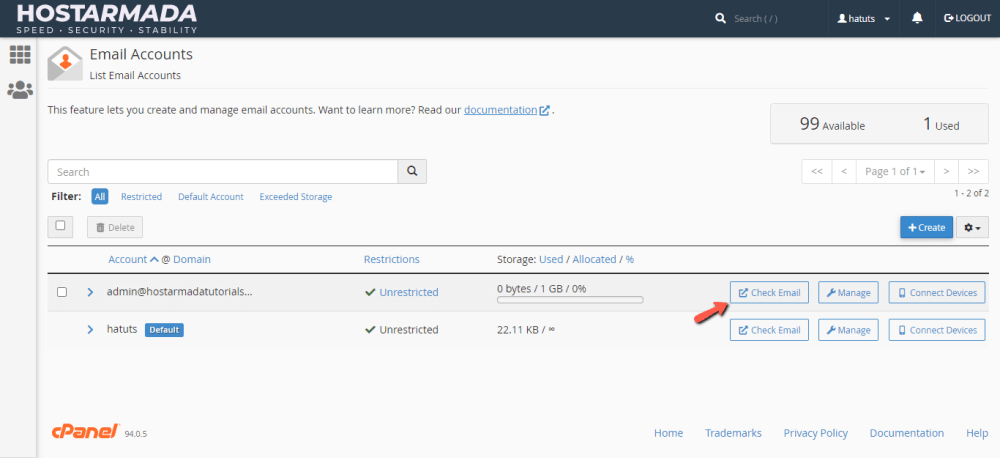The image size is (1000, 458).
Task: Go to last page (>>) button
Action: click(x=973, y=172)
